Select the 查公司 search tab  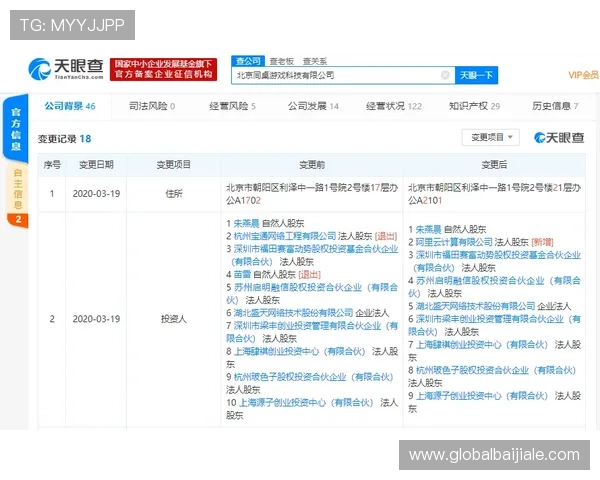click(248, 61)
